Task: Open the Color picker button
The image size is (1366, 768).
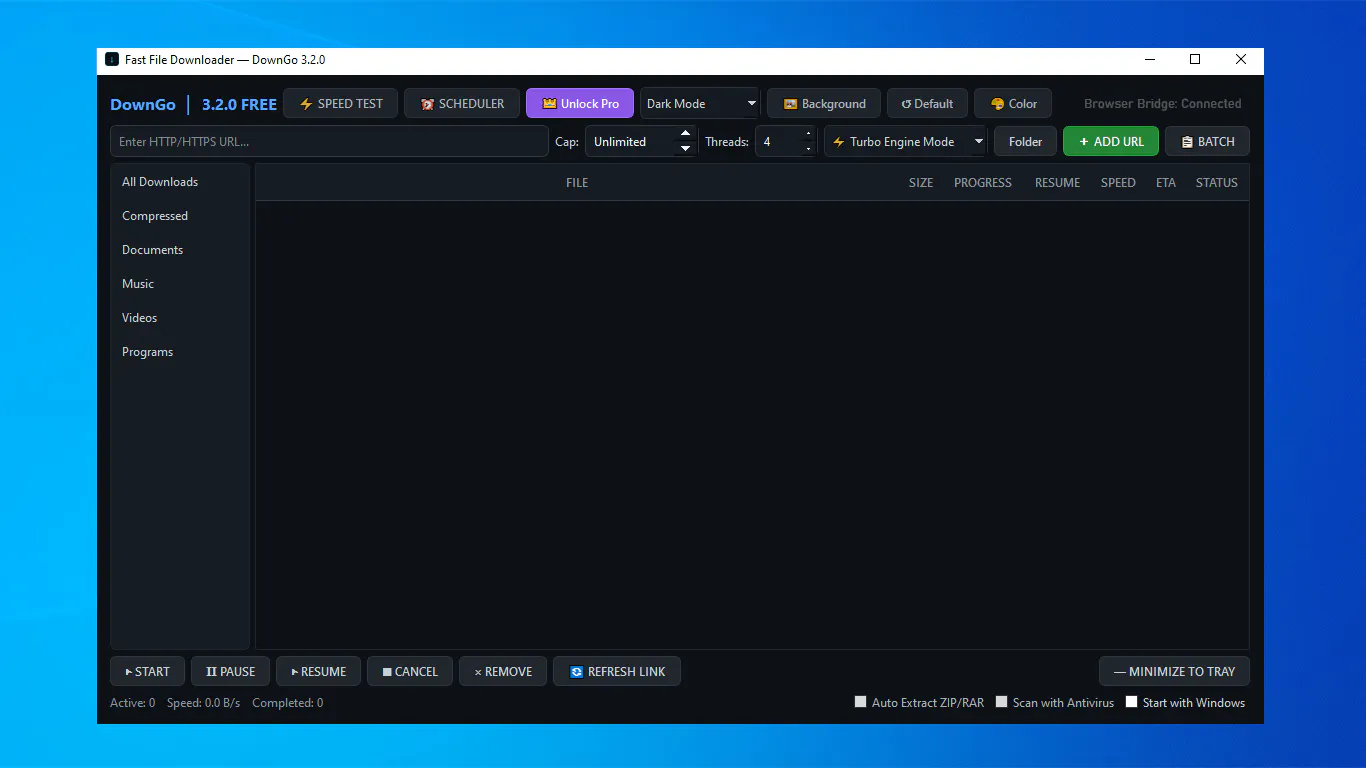Action: tap(1013, 104)
